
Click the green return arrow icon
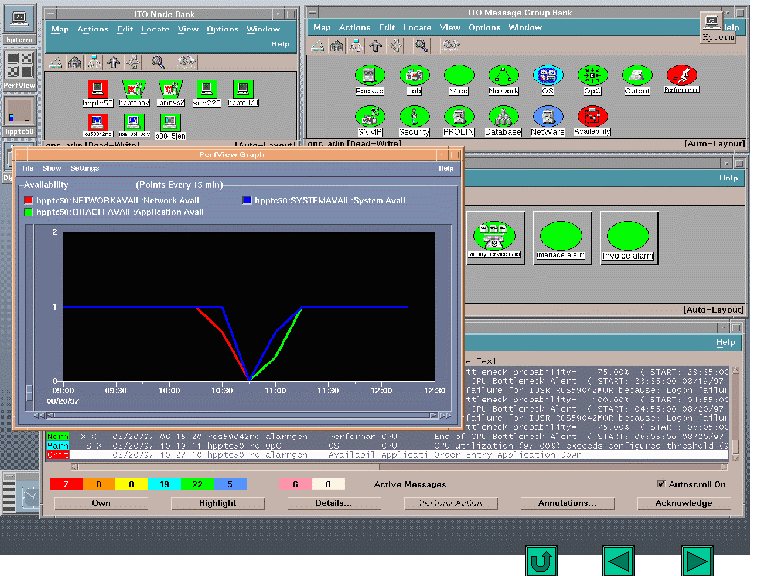pyautogui.click(x=541, y=561)
